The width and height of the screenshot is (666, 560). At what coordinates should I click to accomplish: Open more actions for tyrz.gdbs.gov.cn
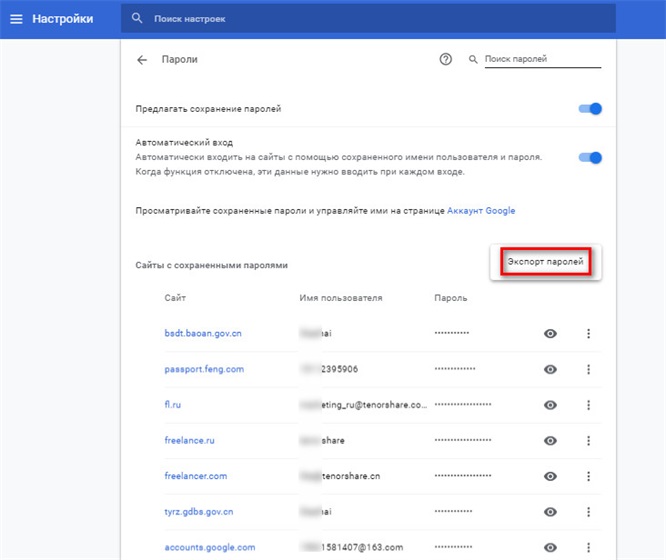(x=588, y=512)
